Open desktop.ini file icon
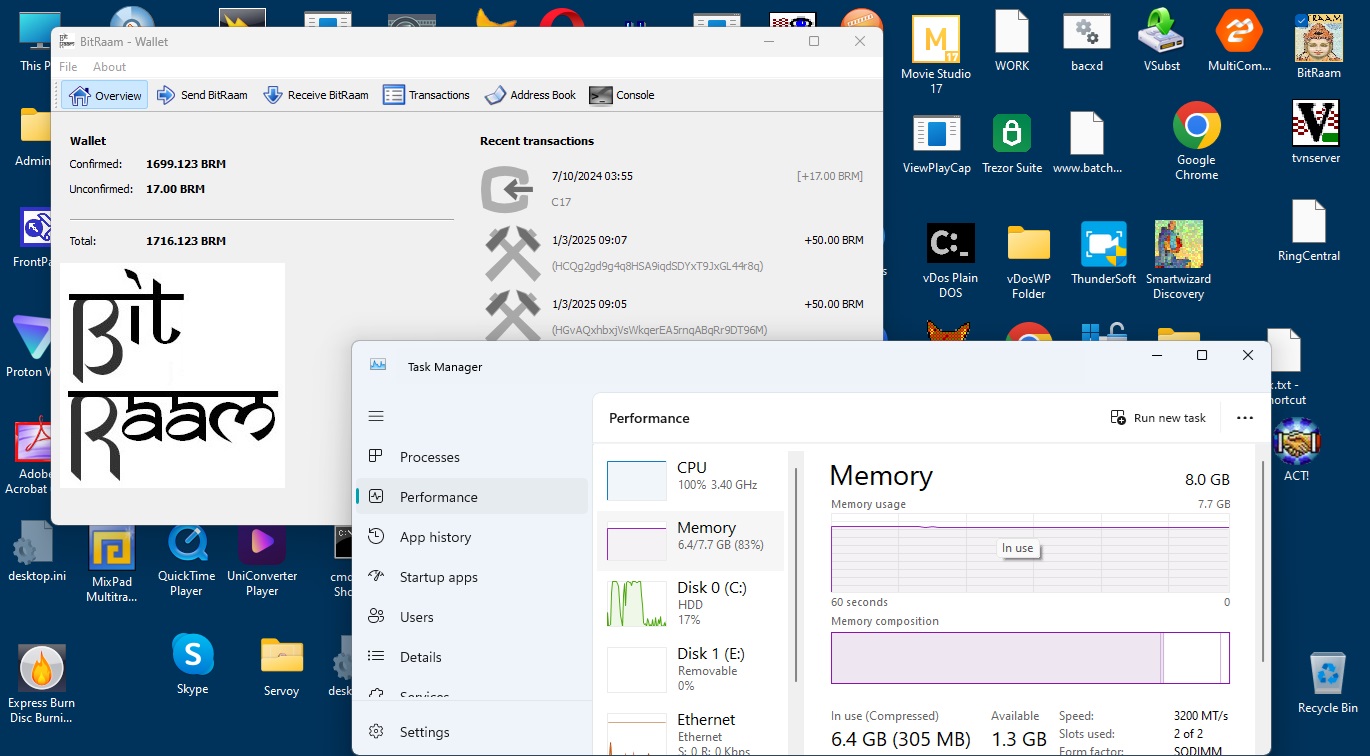This screenshot has height=756, width=1370. click(37, 552)
